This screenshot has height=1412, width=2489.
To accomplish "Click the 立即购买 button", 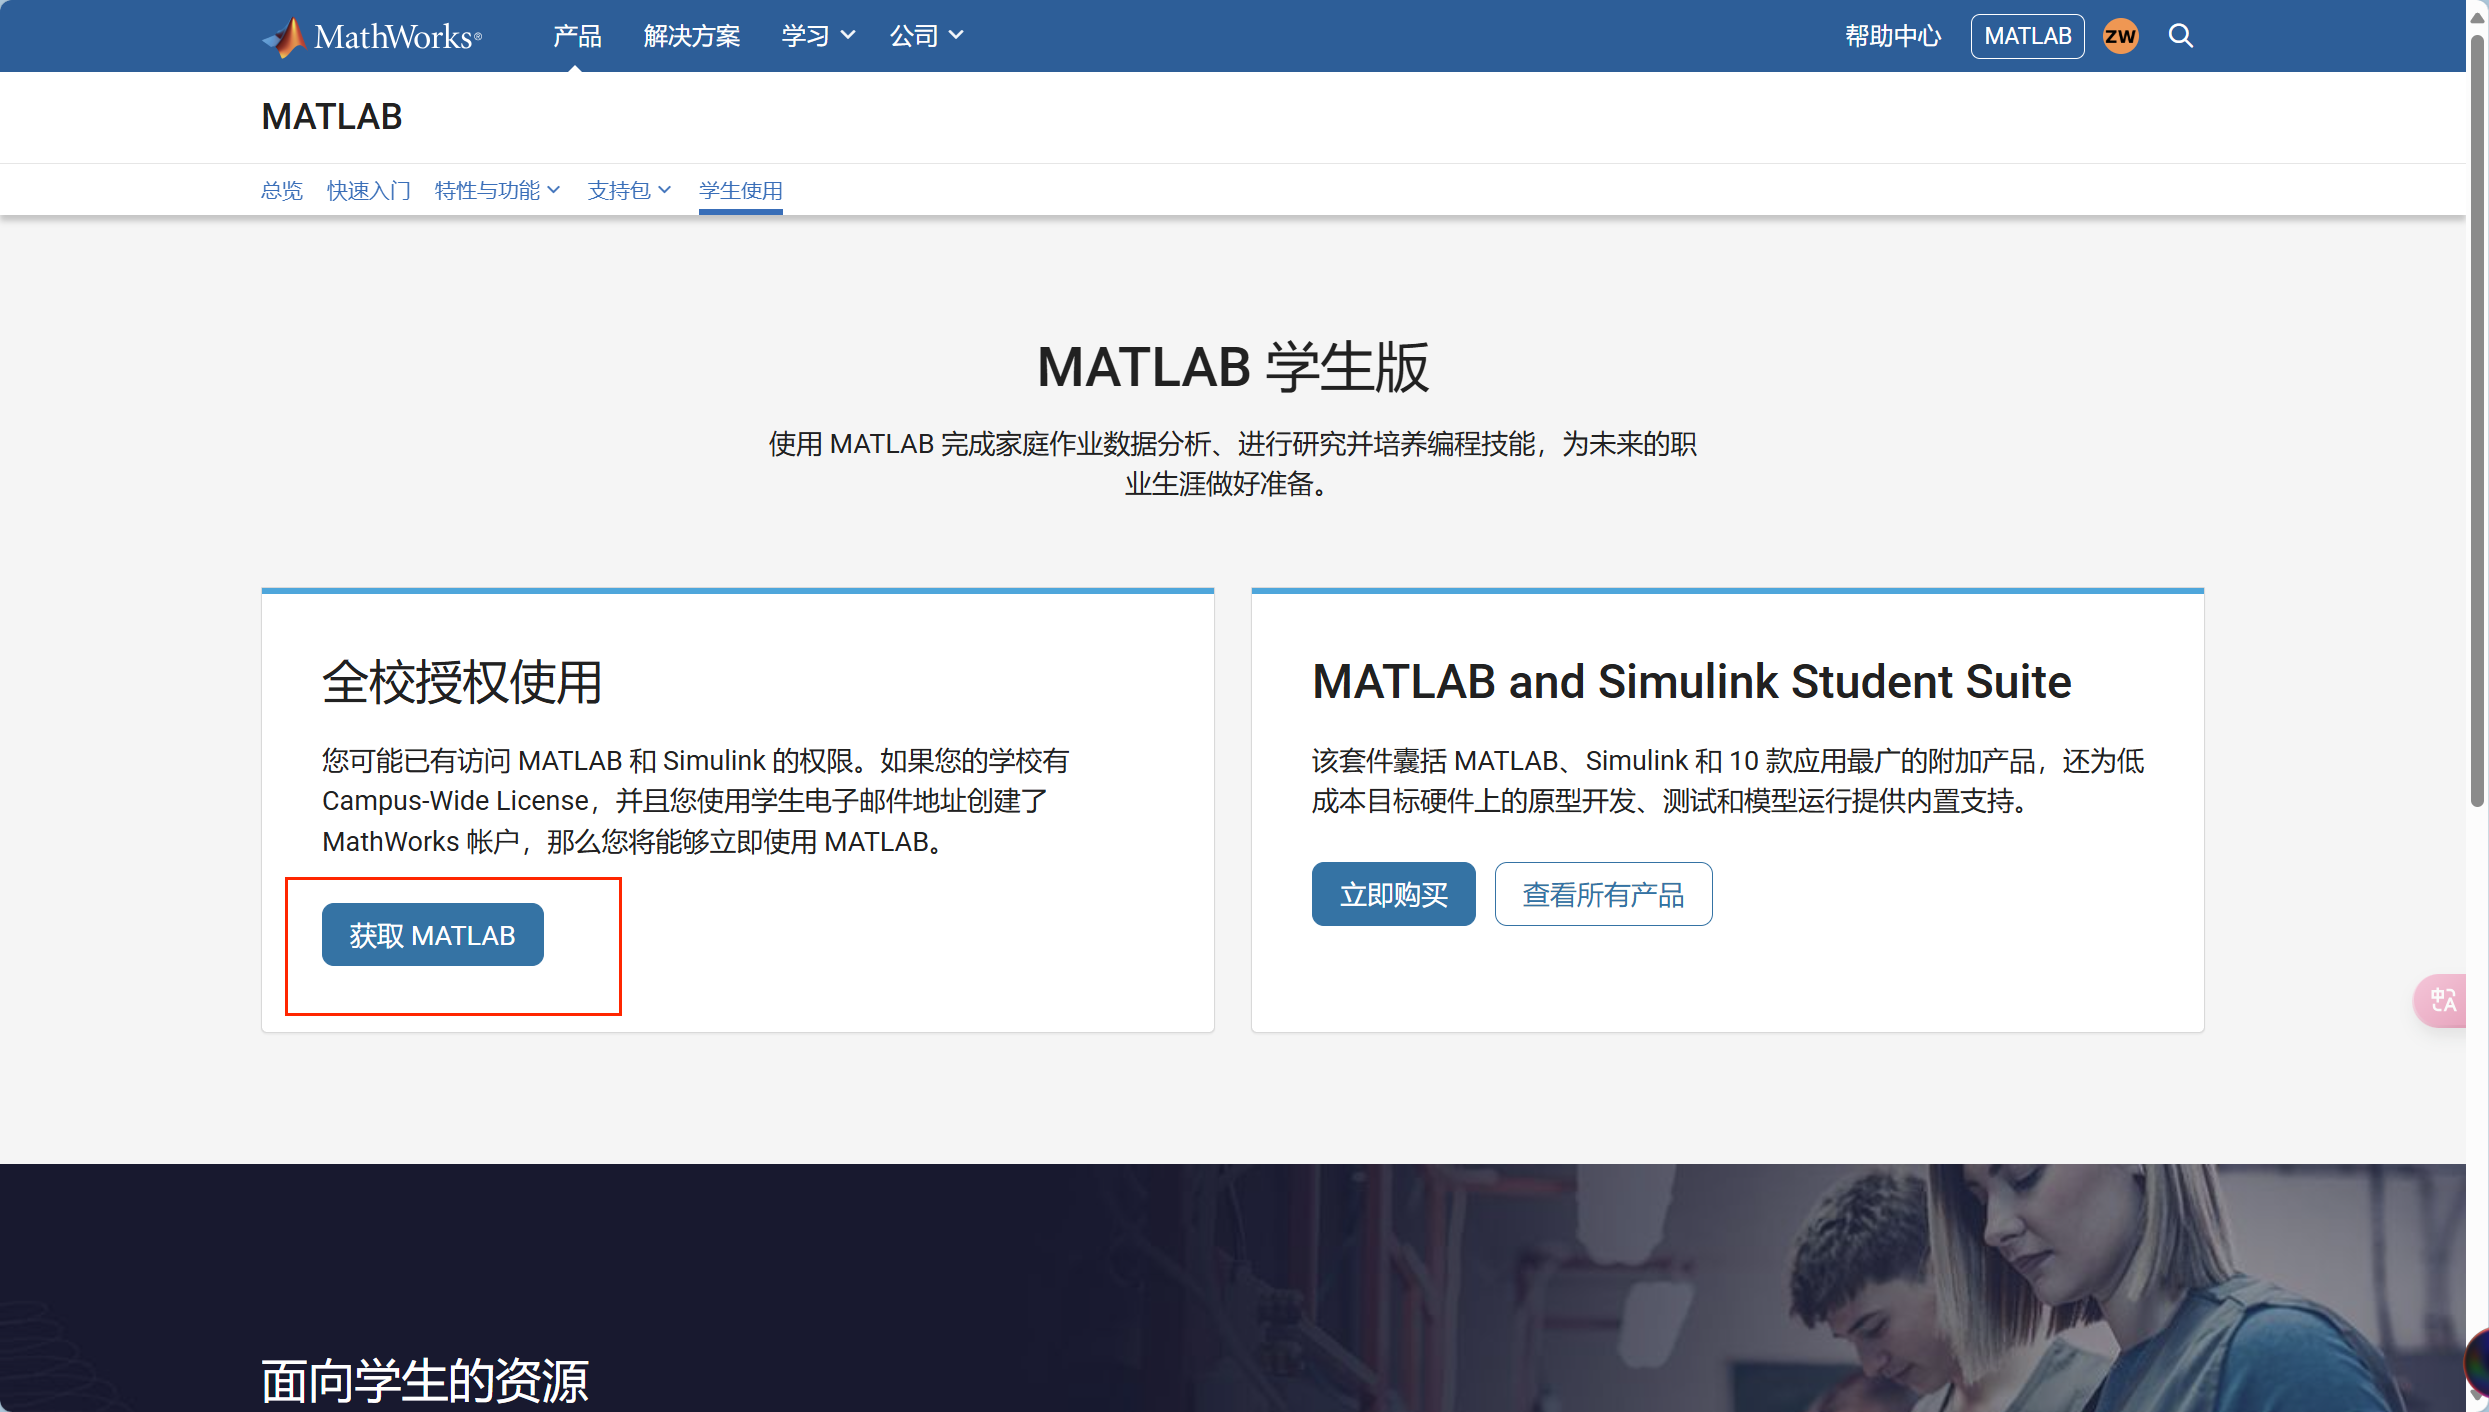I will click(1393, 894).
